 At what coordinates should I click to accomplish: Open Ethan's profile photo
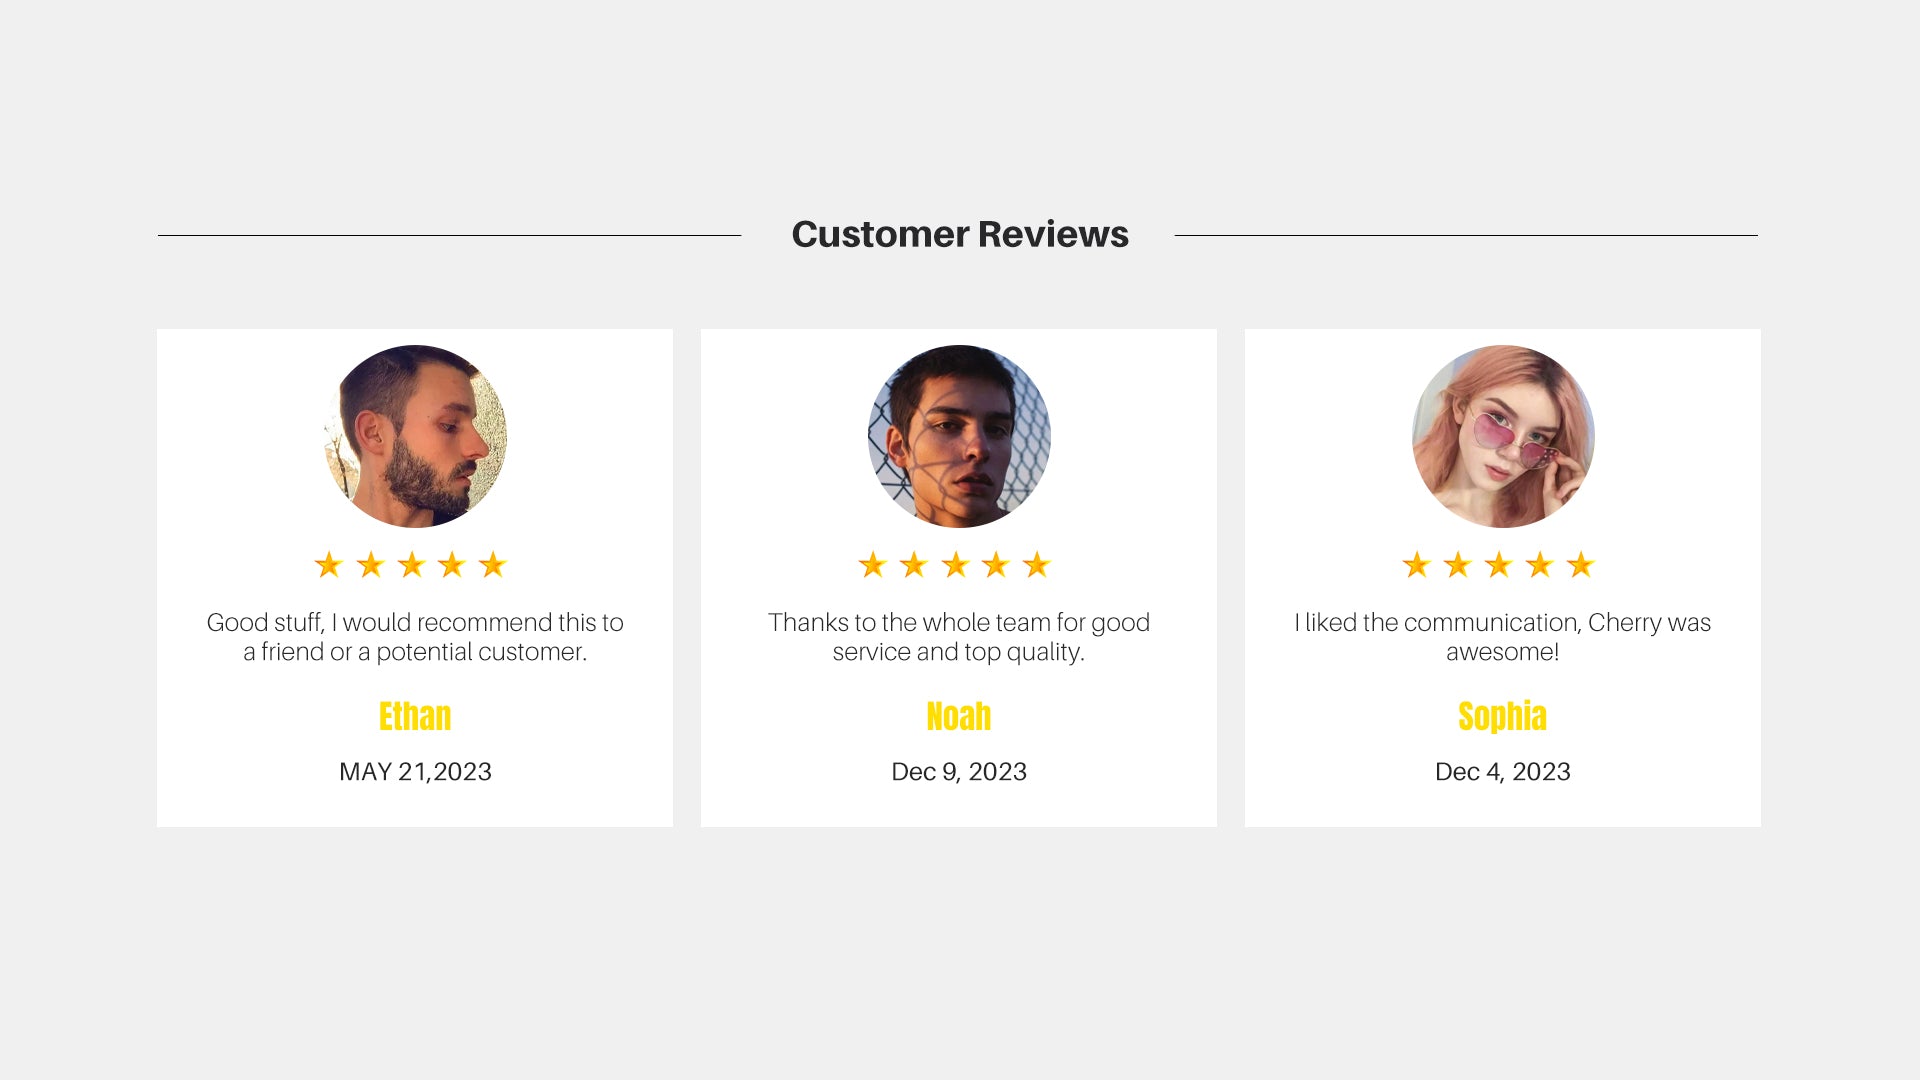(x=415, y=437)
